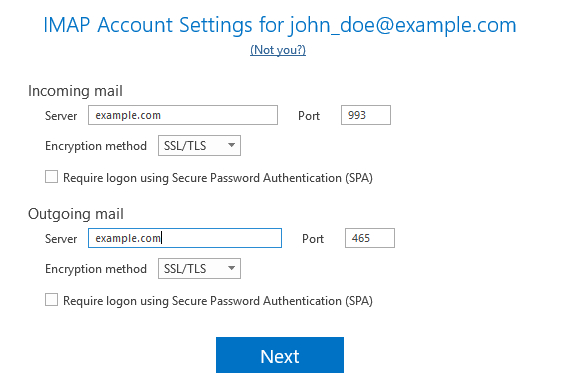Screen dimensions: 565x391
Task: Click the IMAP Account Settings title text
Action: 280,25
